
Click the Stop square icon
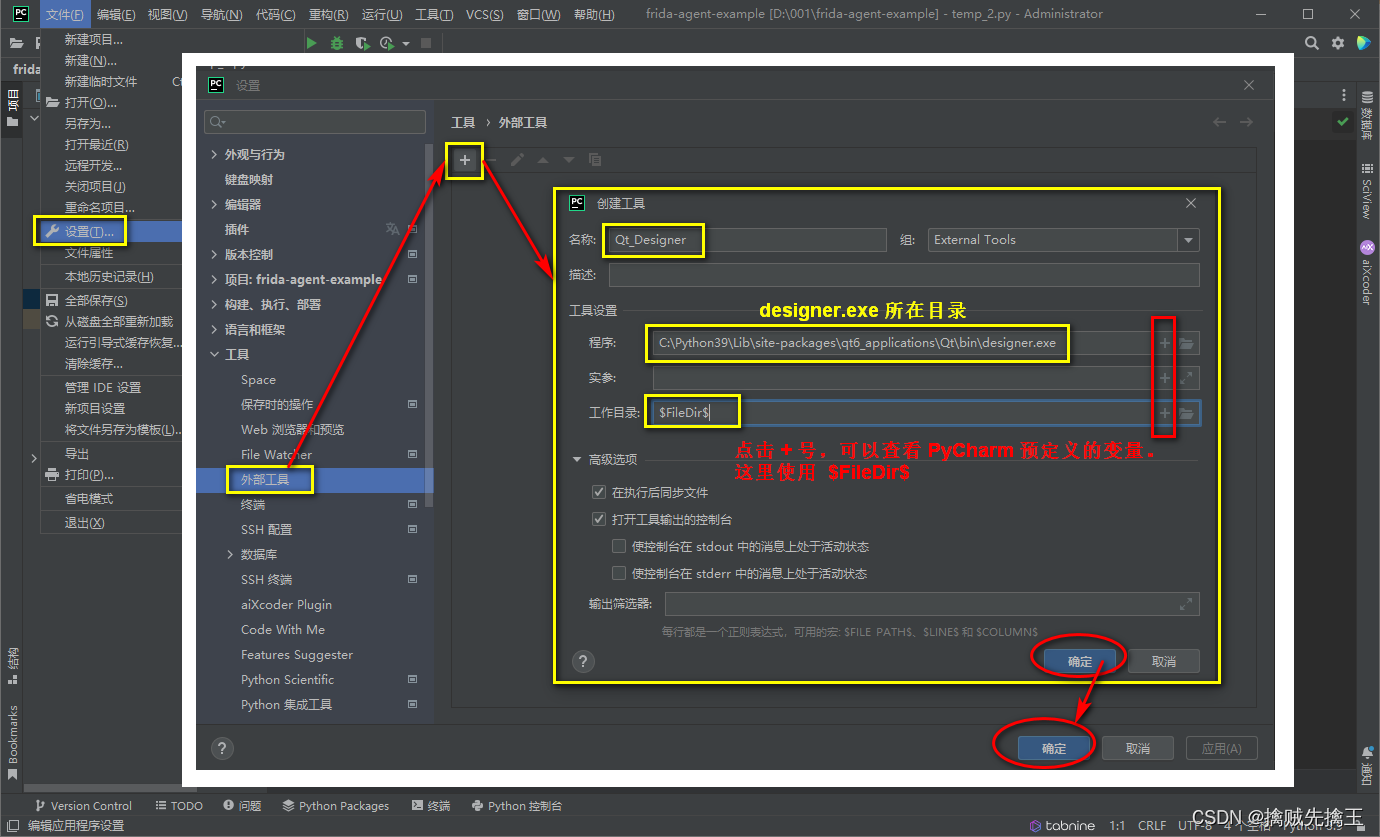[x=426, y=43]
